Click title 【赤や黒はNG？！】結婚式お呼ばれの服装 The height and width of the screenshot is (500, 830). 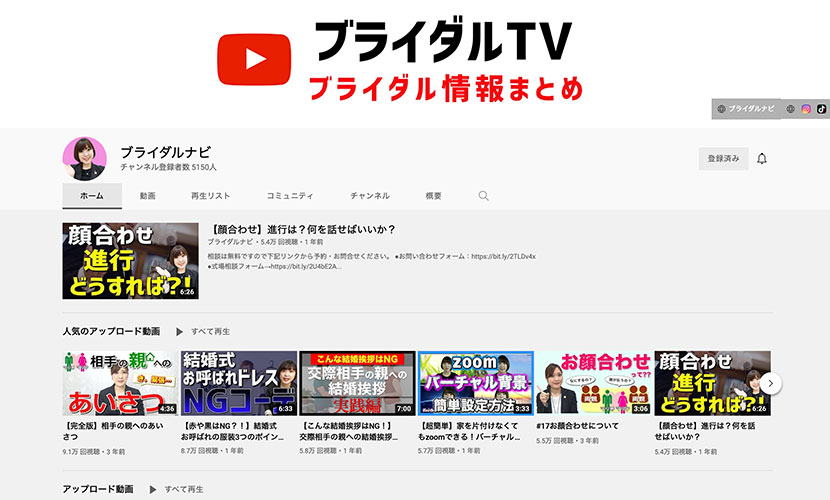pos(233,431)
